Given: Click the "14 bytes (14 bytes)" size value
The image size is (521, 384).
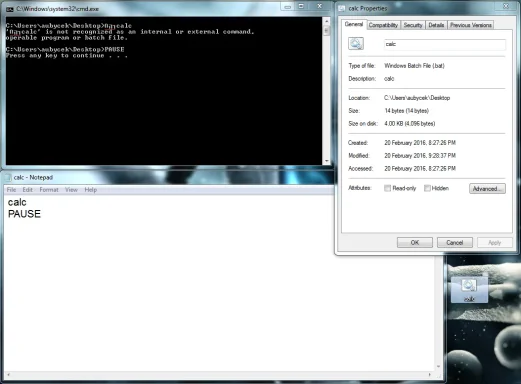Looking at the screenshot, I should tap(407, 111).
